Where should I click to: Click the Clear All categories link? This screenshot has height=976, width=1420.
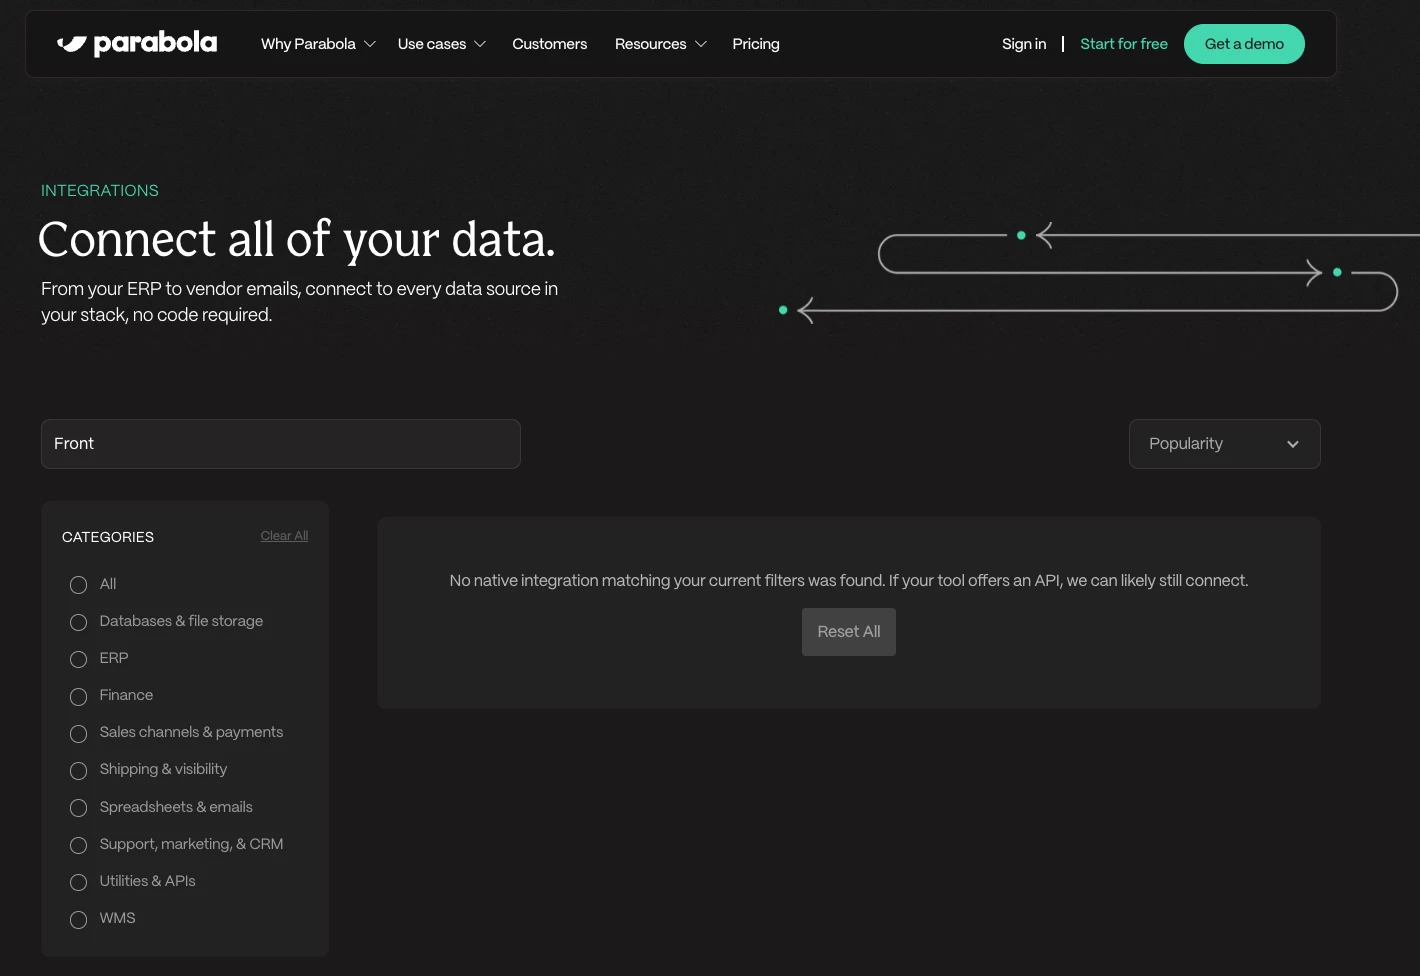click(x=284, y=536)
